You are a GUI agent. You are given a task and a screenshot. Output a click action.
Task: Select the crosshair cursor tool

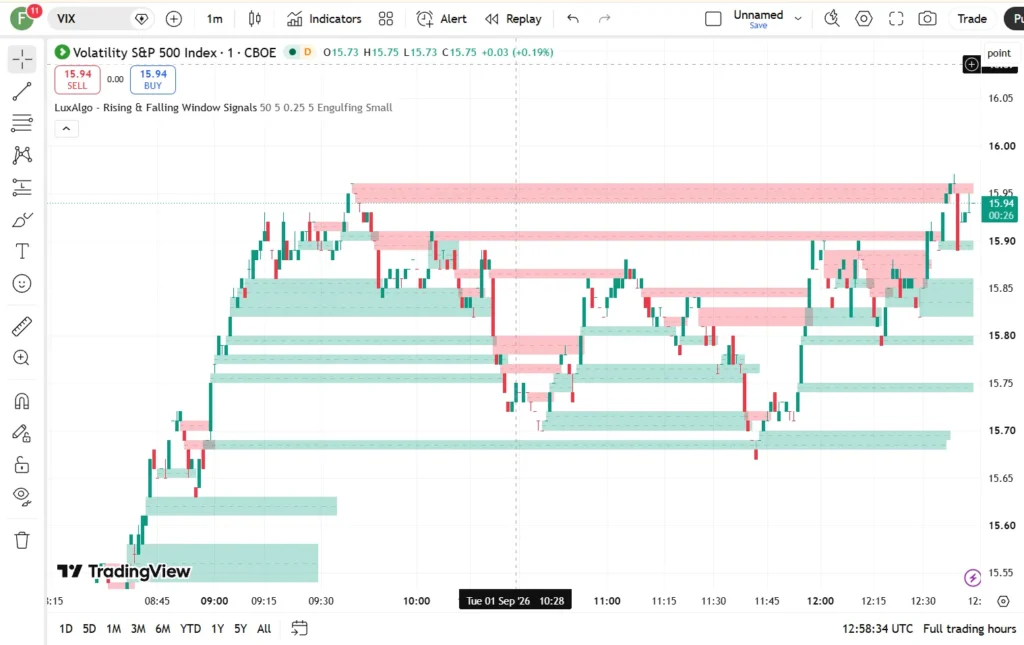[x=22, y=59]
